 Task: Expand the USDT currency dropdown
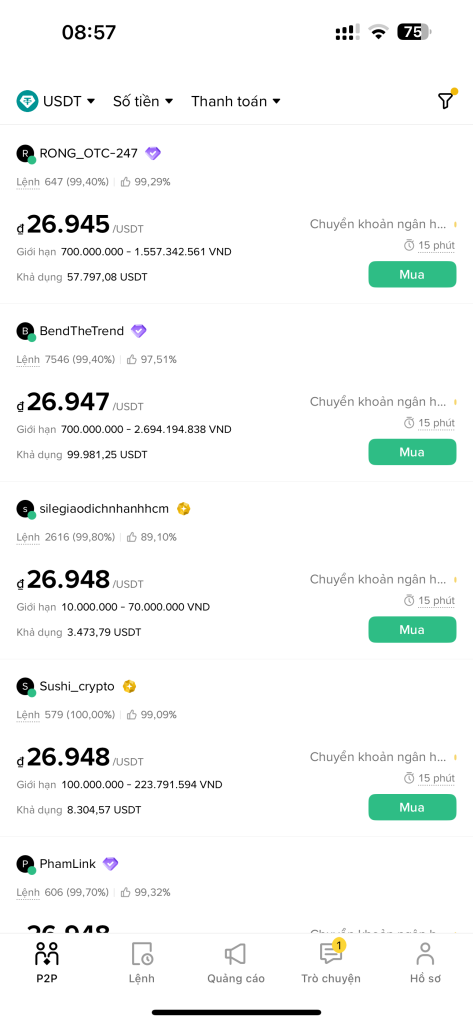pyautogui.click(x=56, y=101)
